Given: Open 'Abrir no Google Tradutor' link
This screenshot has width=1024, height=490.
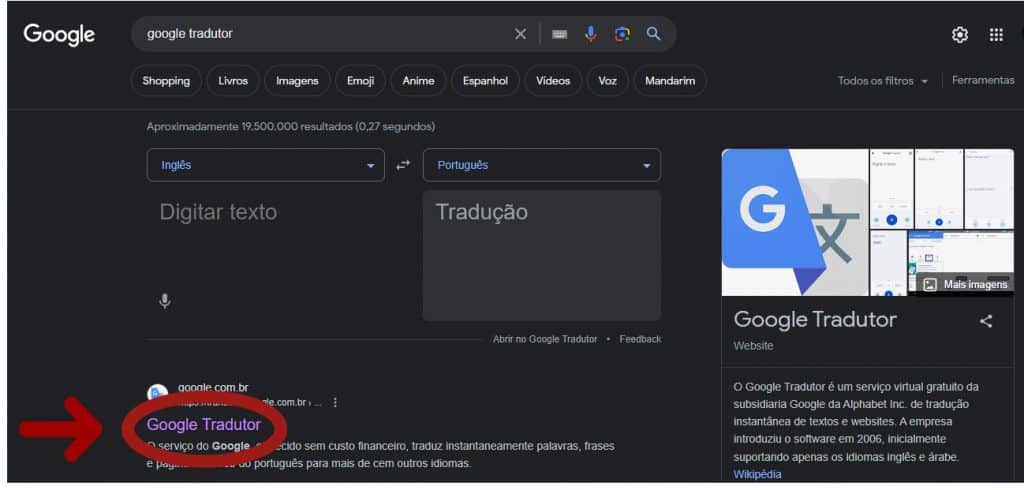Looking at the screenshot, I should [x=545, y=339].
